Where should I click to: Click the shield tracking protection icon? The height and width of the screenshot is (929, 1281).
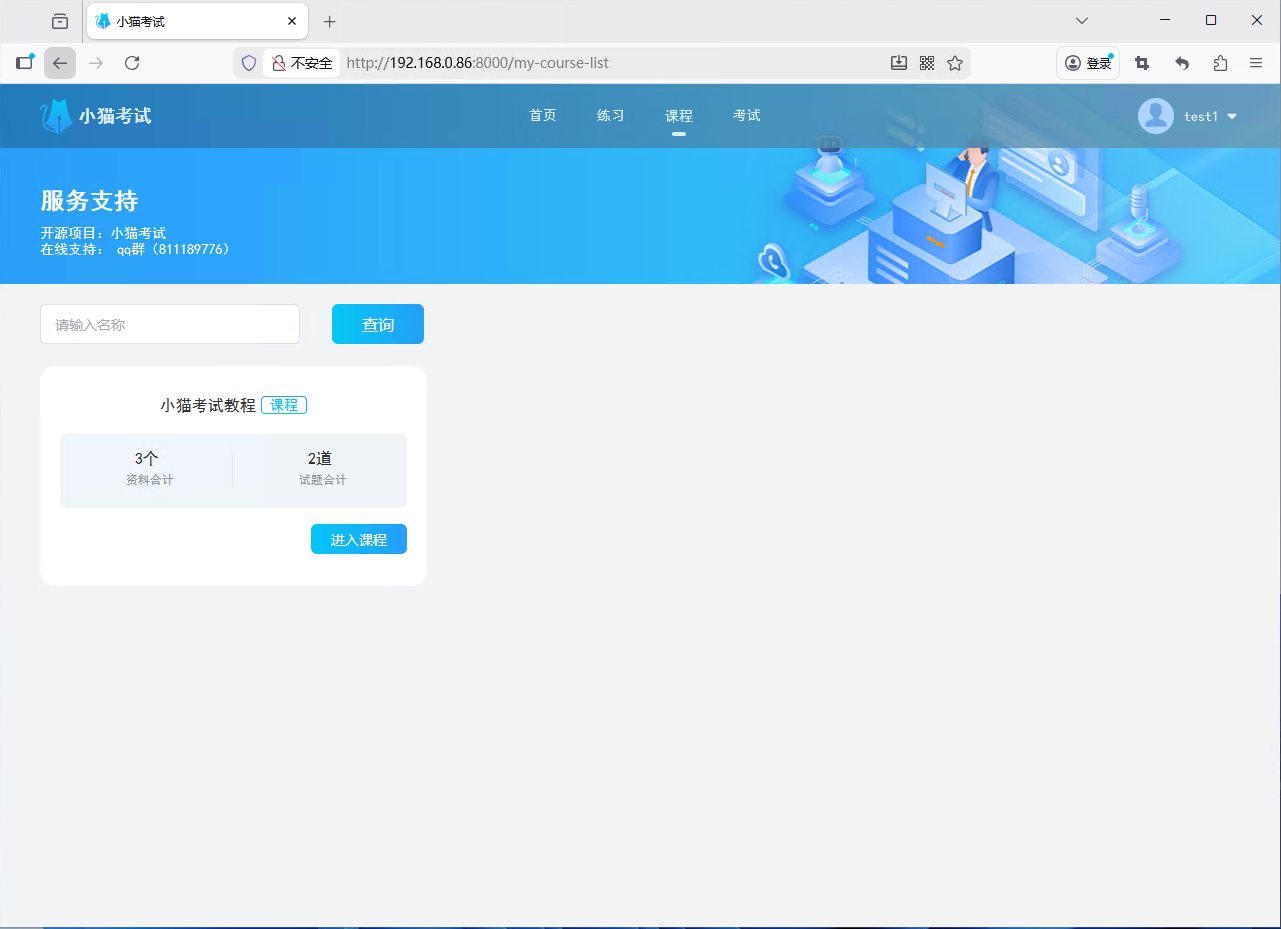pyautogui.click(x=249, y=63)
